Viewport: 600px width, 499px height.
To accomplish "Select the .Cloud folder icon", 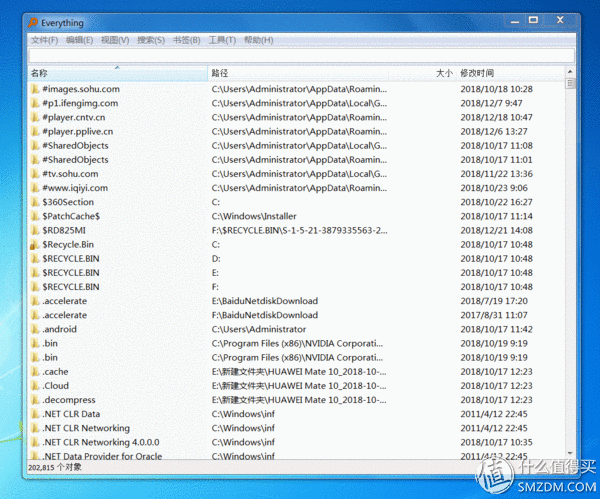I will [35, 386].
